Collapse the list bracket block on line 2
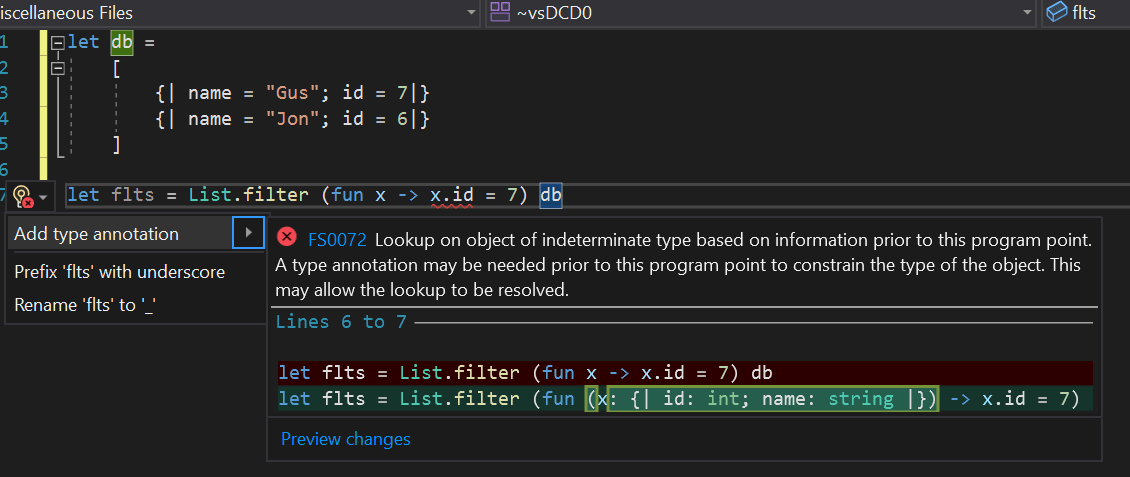1130x477 pixels. click(x=58, y=68)
